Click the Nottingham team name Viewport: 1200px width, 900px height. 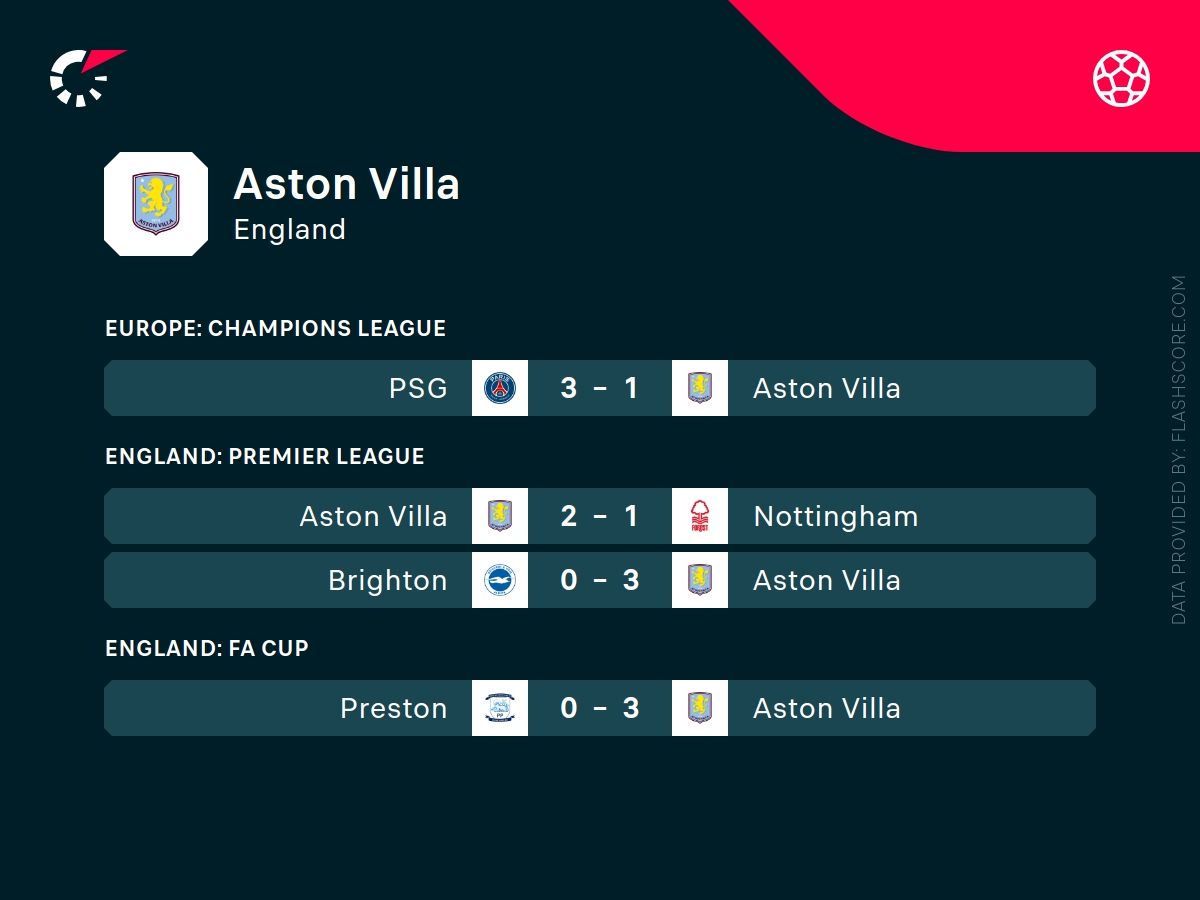(835, 516)
